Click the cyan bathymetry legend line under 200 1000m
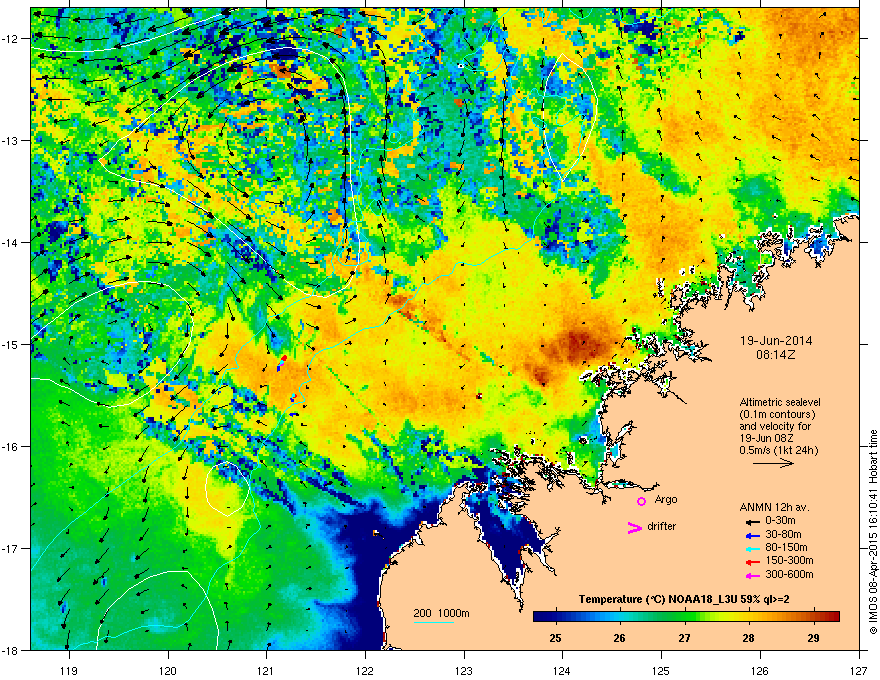Screen dimensions: 880x680 pos(434,622)
